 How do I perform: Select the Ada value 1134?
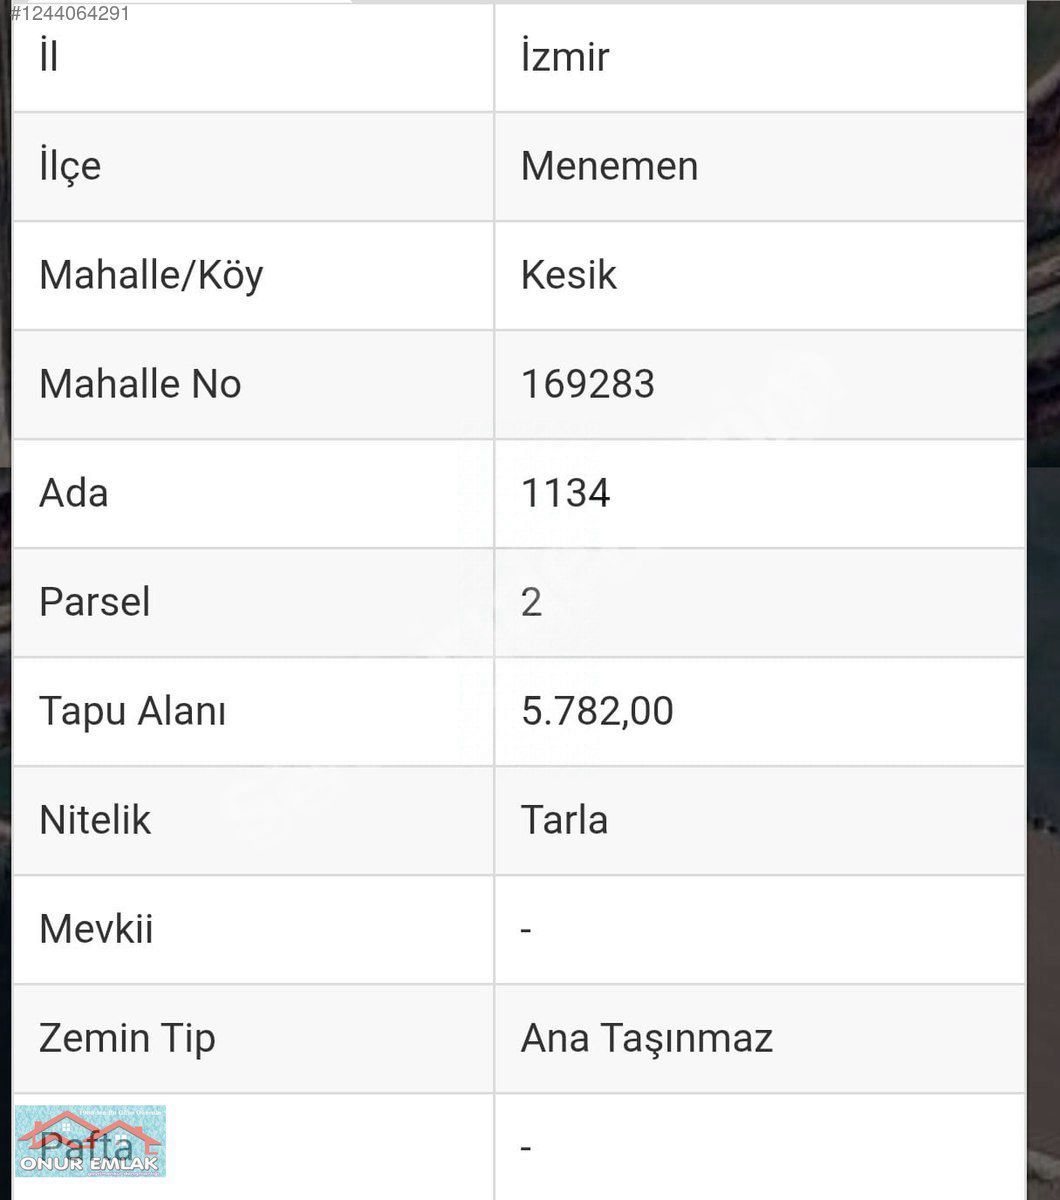[565, 493]
